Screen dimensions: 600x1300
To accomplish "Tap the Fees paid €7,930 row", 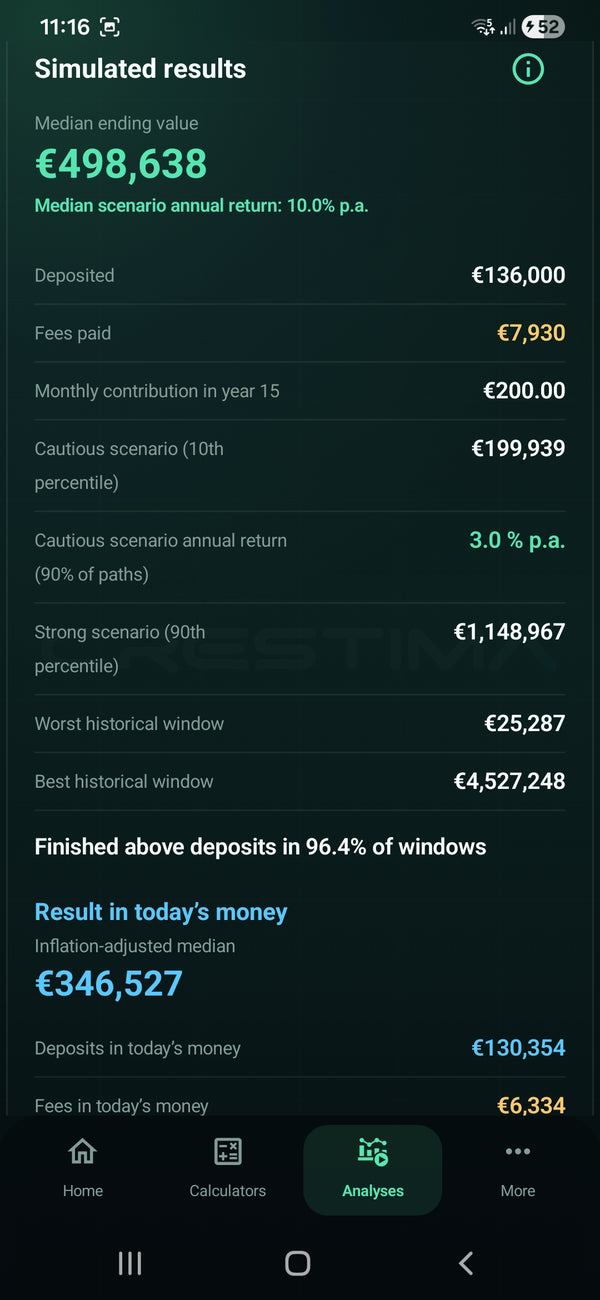I will coord(300,333).
